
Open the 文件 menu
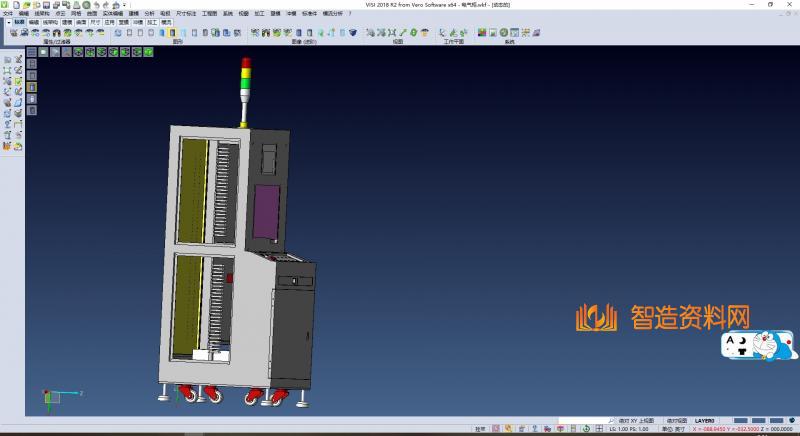click(7, 13)
